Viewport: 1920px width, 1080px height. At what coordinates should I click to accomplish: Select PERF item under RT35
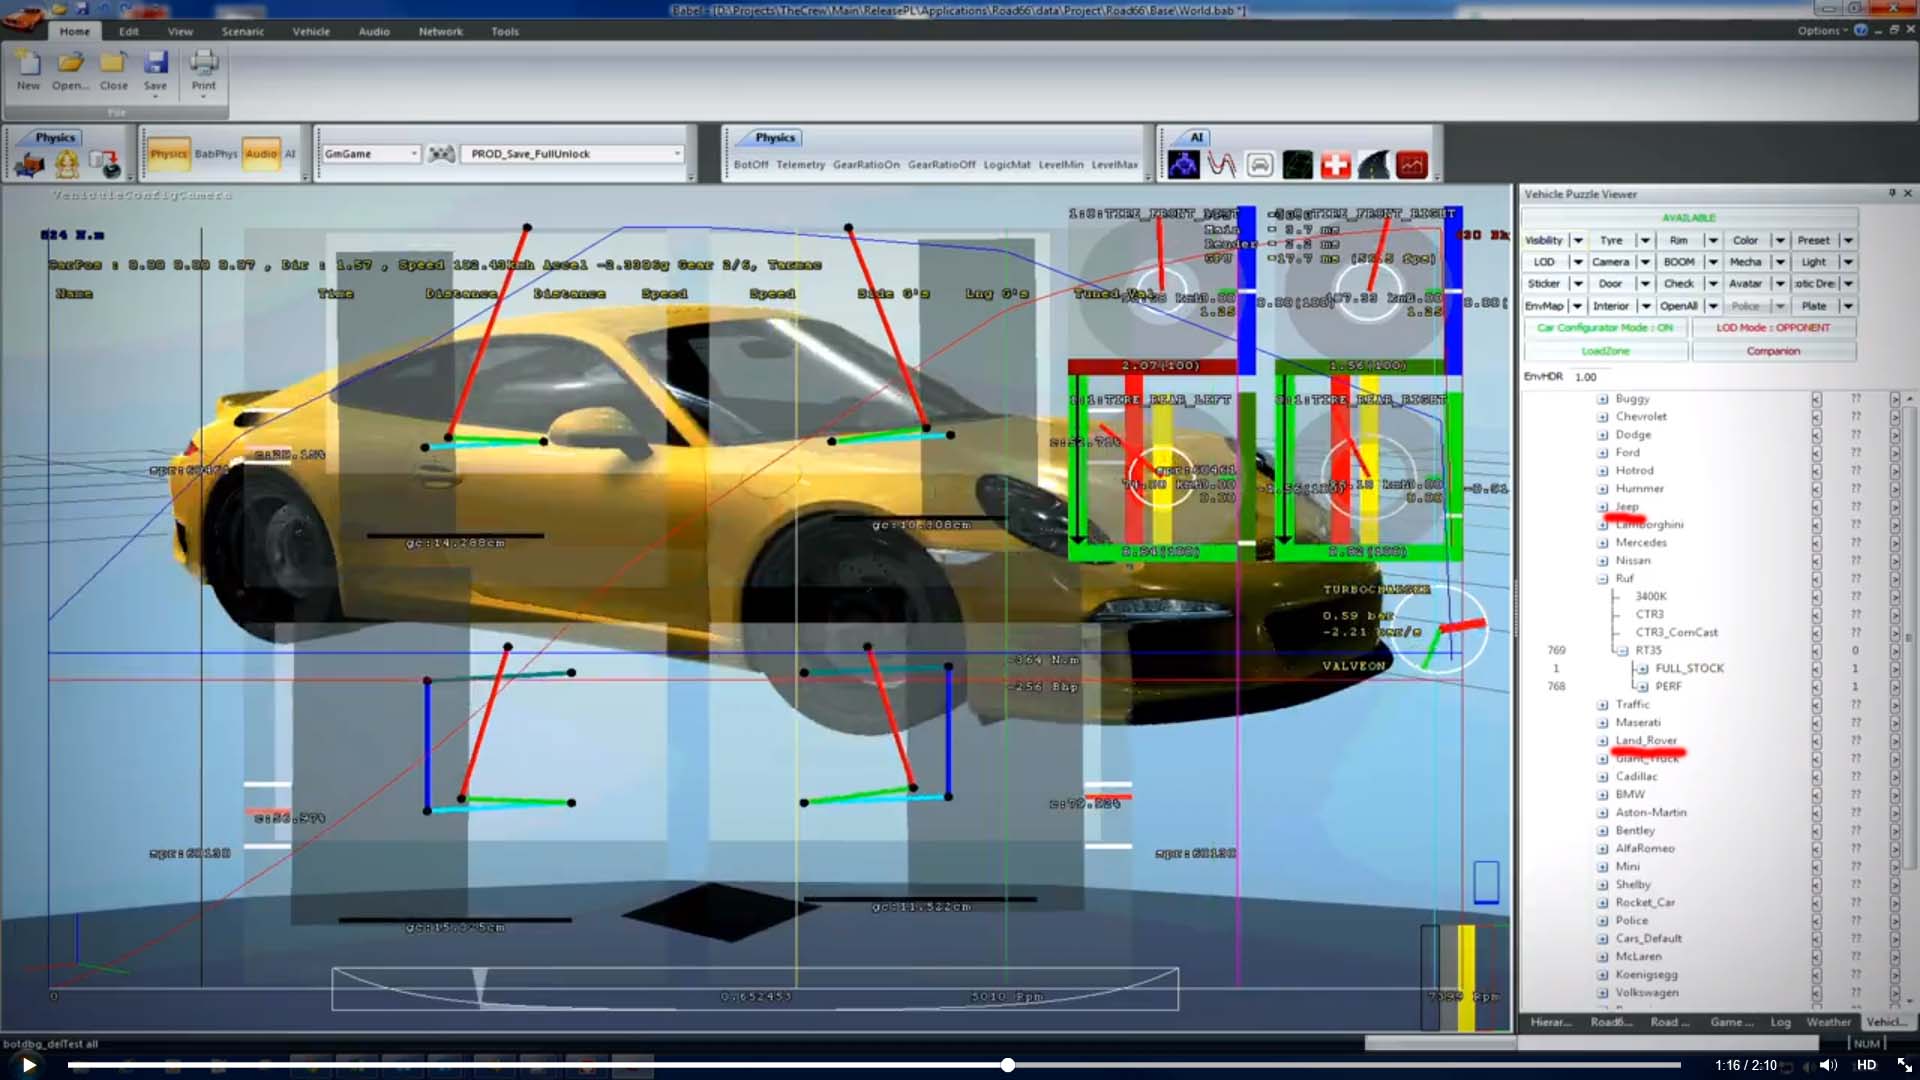pyautogui.click(x=1668, y=686)
